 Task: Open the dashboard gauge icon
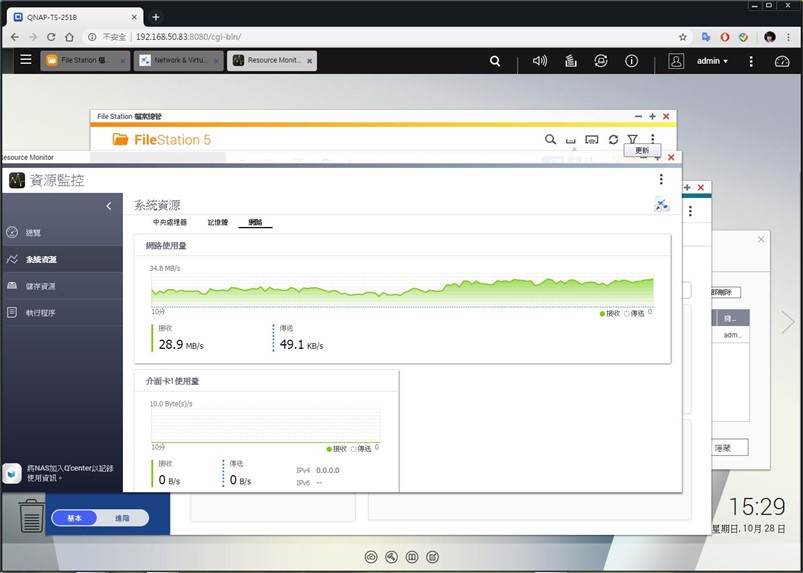(781, 61)
